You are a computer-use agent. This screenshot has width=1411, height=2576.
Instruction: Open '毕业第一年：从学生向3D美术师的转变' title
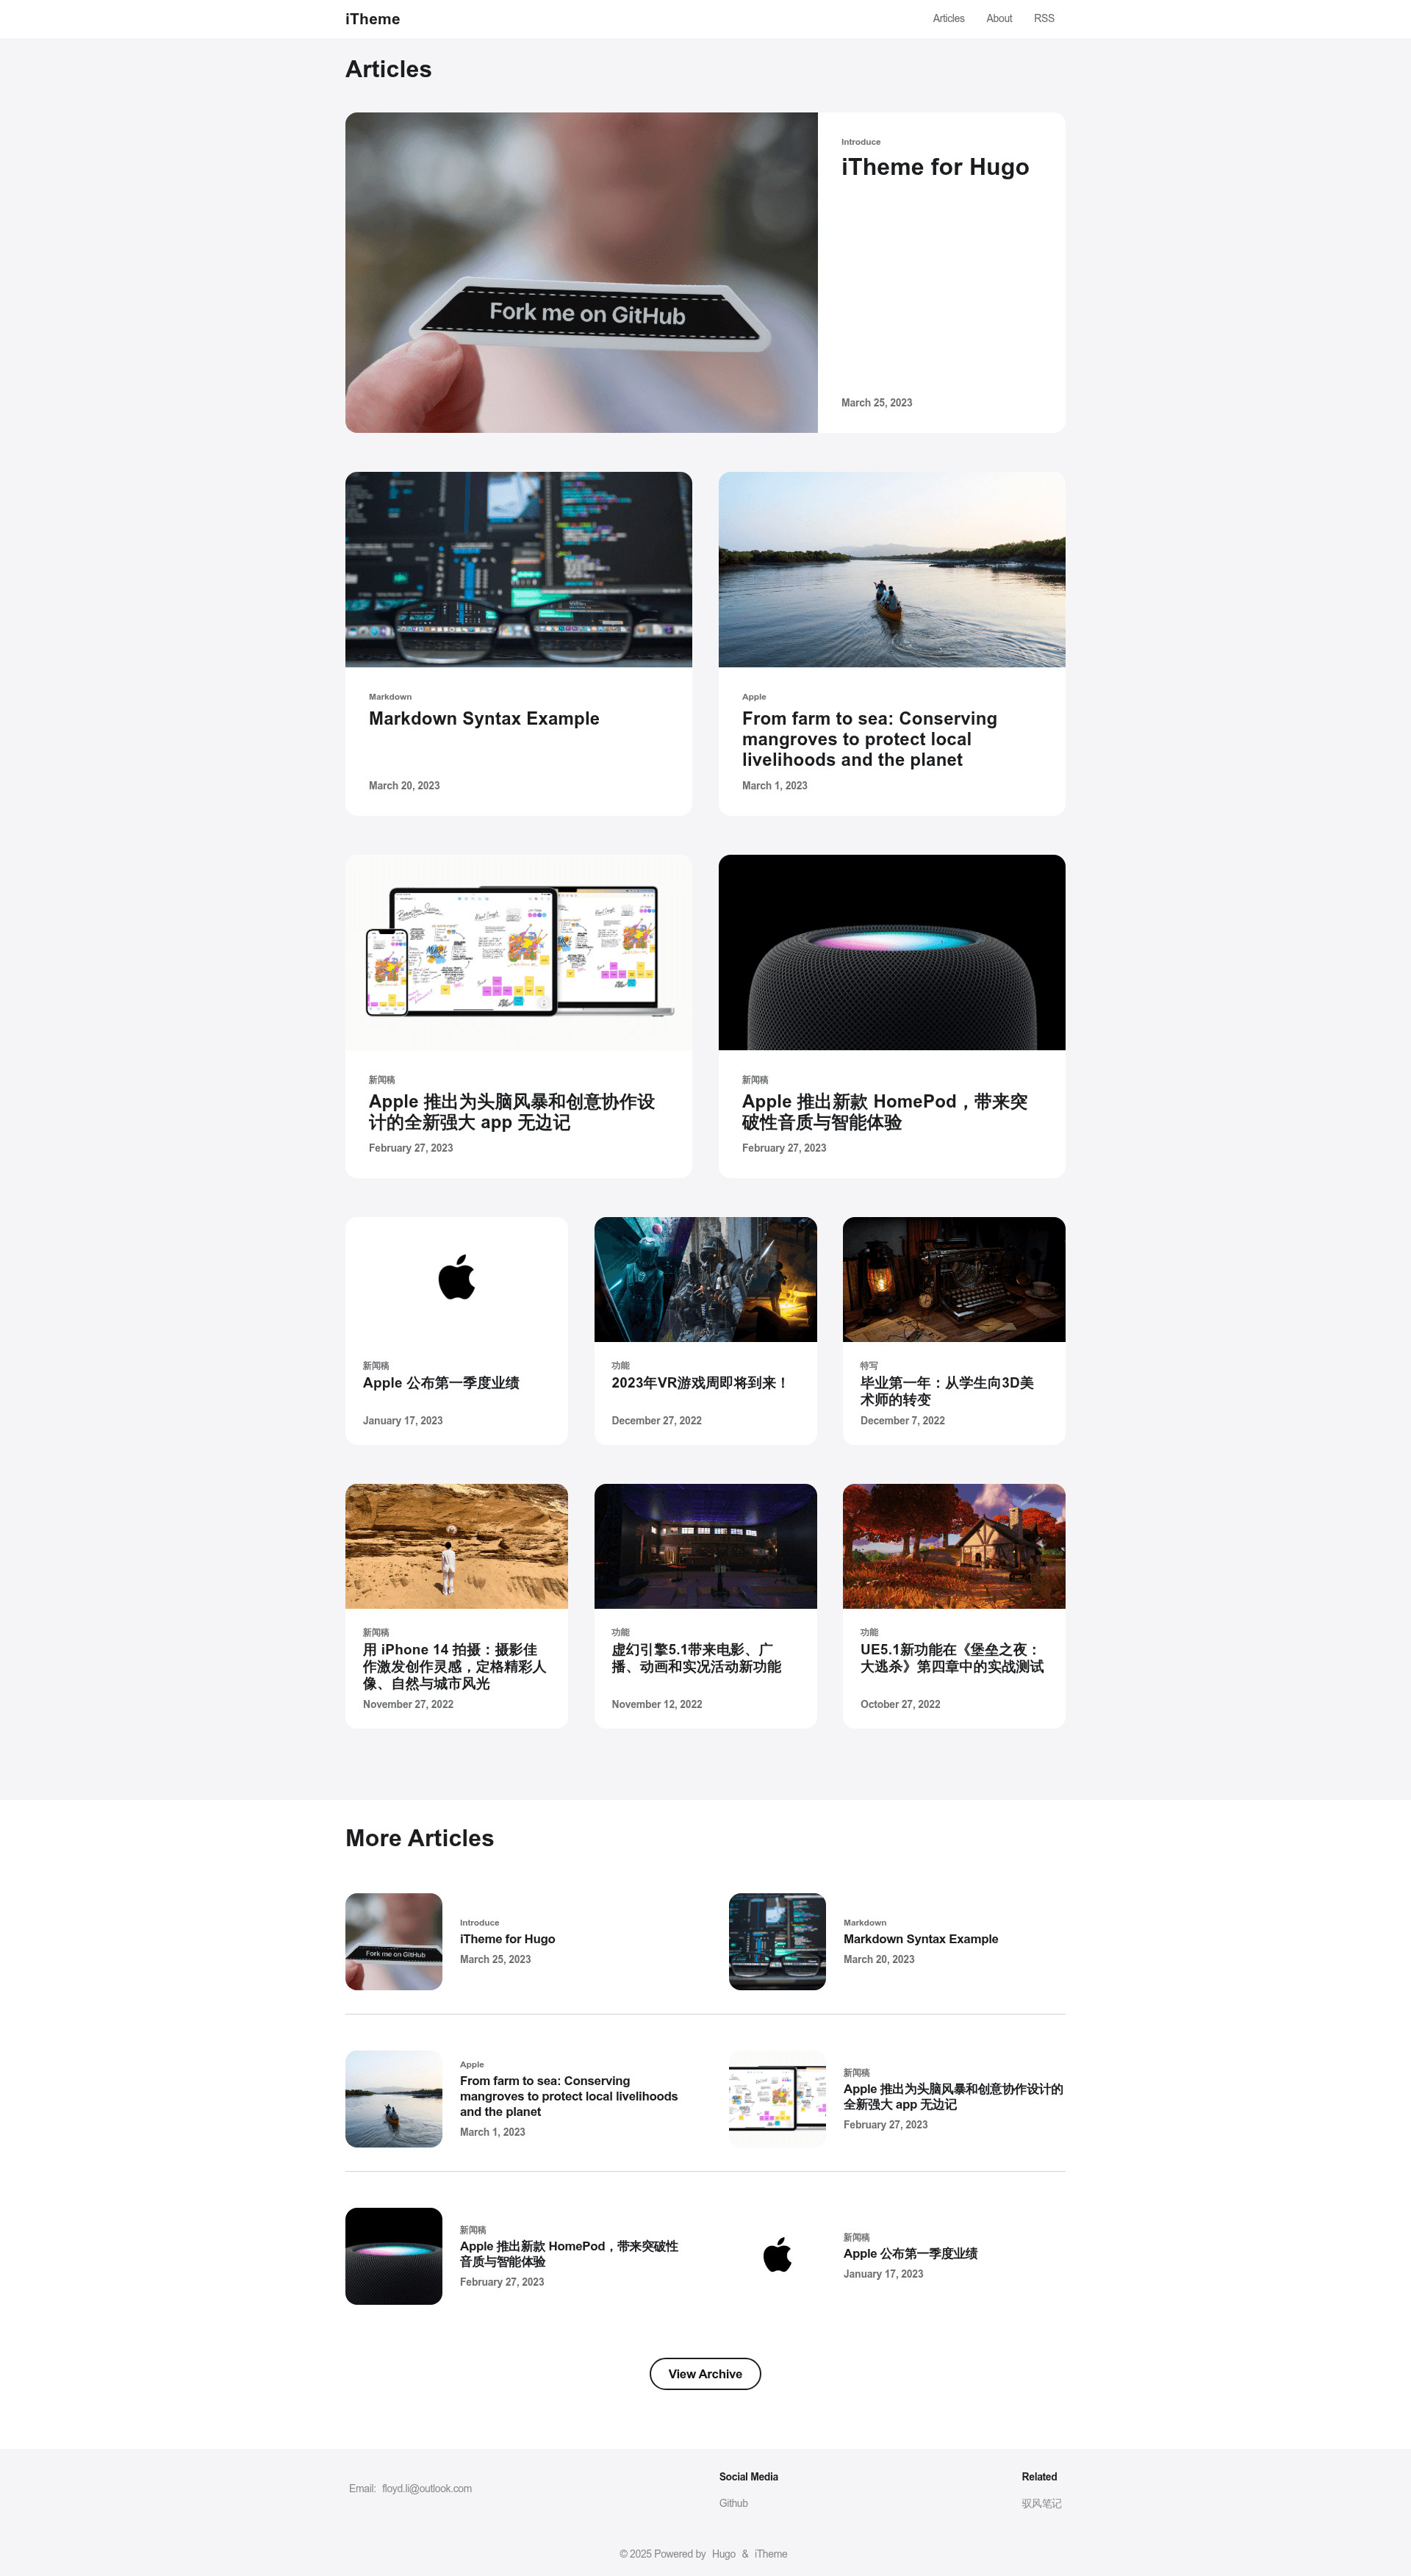pos(946,1391)
